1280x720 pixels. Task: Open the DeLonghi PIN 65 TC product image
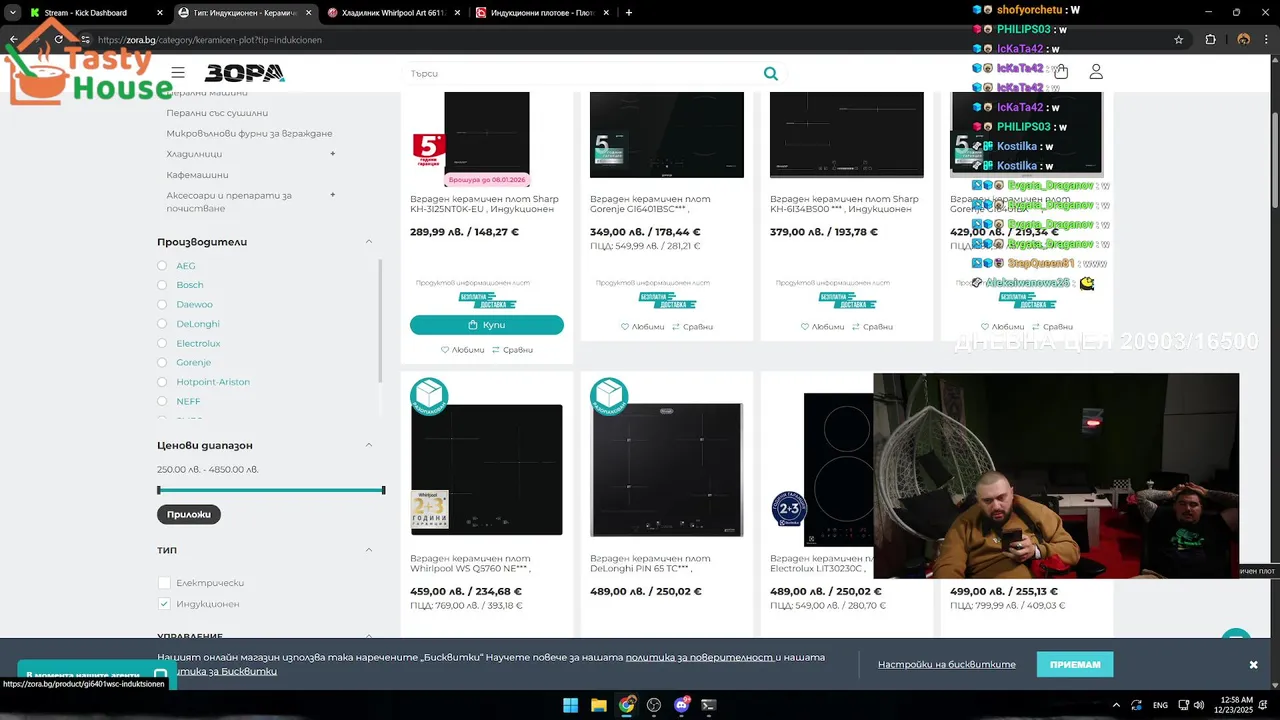667,470
